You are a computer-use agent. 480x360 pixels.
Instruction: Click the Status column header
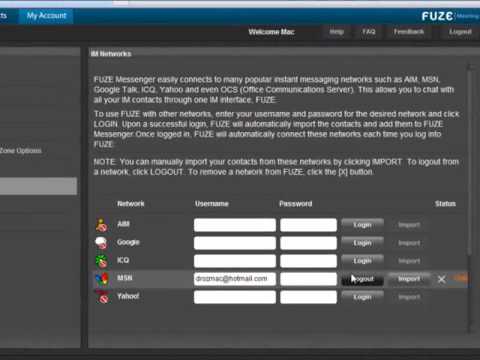(445, 204)
